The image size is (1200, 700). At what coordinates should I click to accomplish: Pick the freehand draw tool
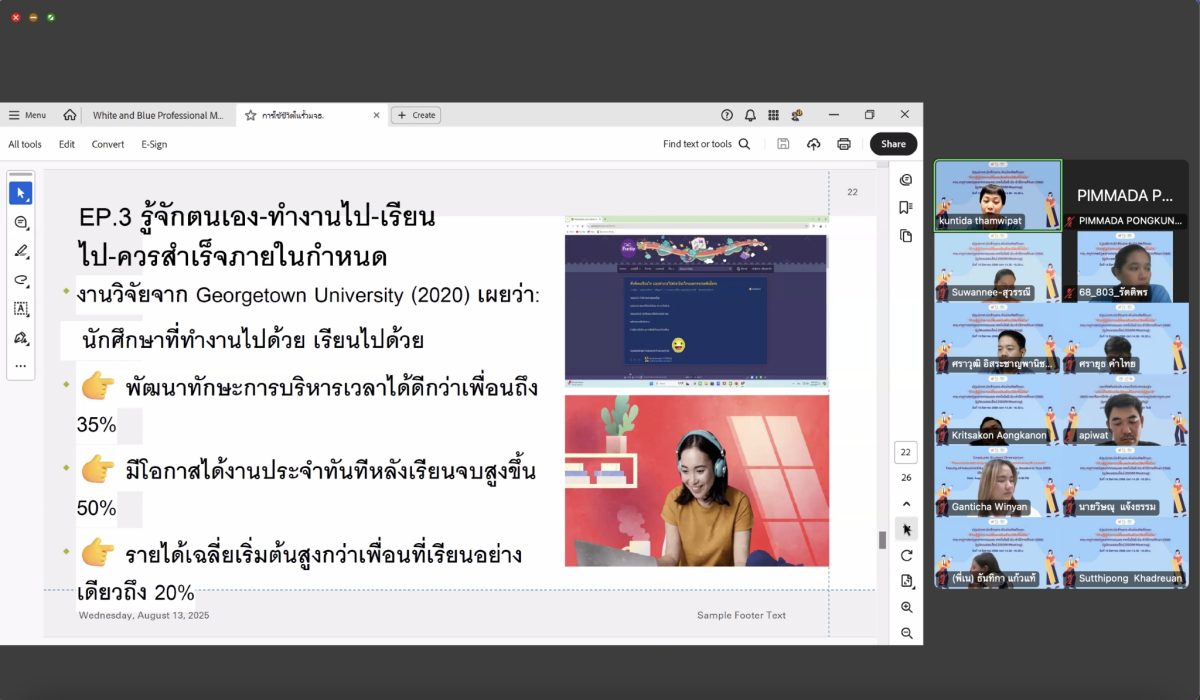click(20, 280)
